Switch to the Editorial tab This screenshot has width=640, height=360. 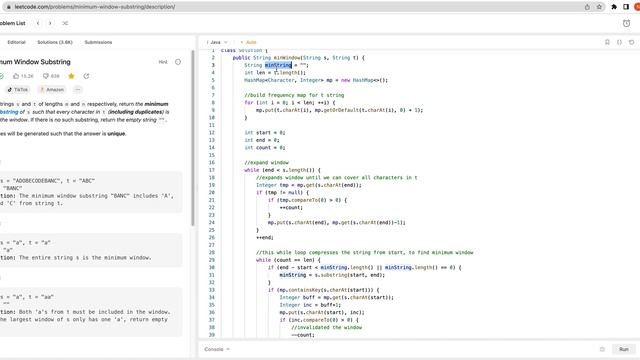[x=16, y=42]
